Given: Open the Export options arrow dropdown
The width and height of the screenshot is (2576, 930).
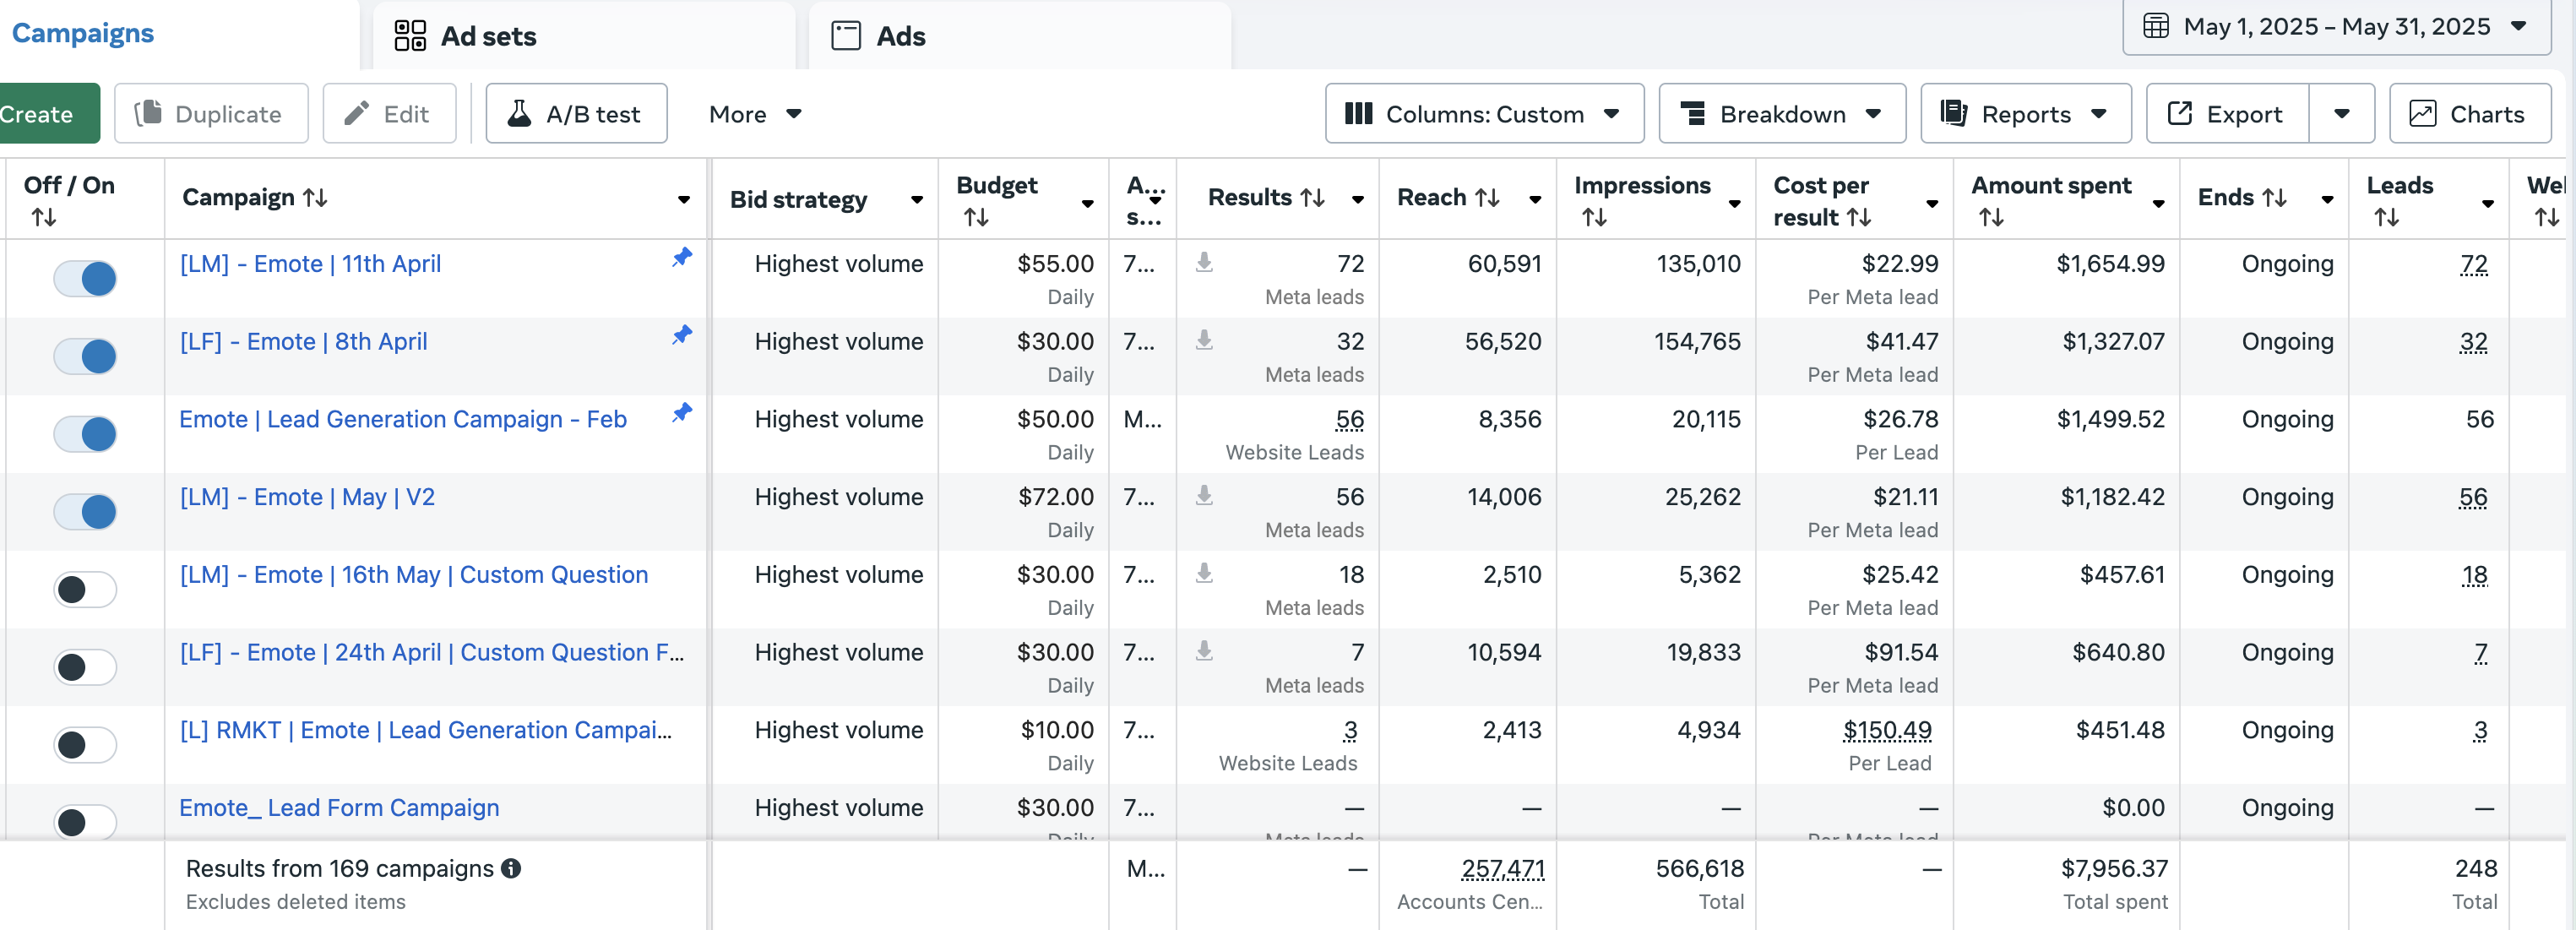Looking at the screenshot, I should (2341, 114).
